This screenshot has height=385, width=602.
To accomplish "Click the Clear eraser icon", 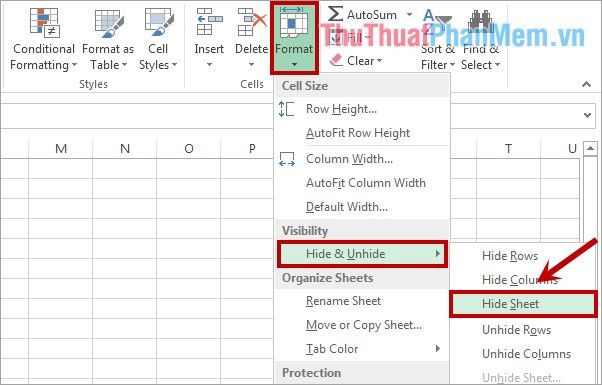I will coord(336,60).
